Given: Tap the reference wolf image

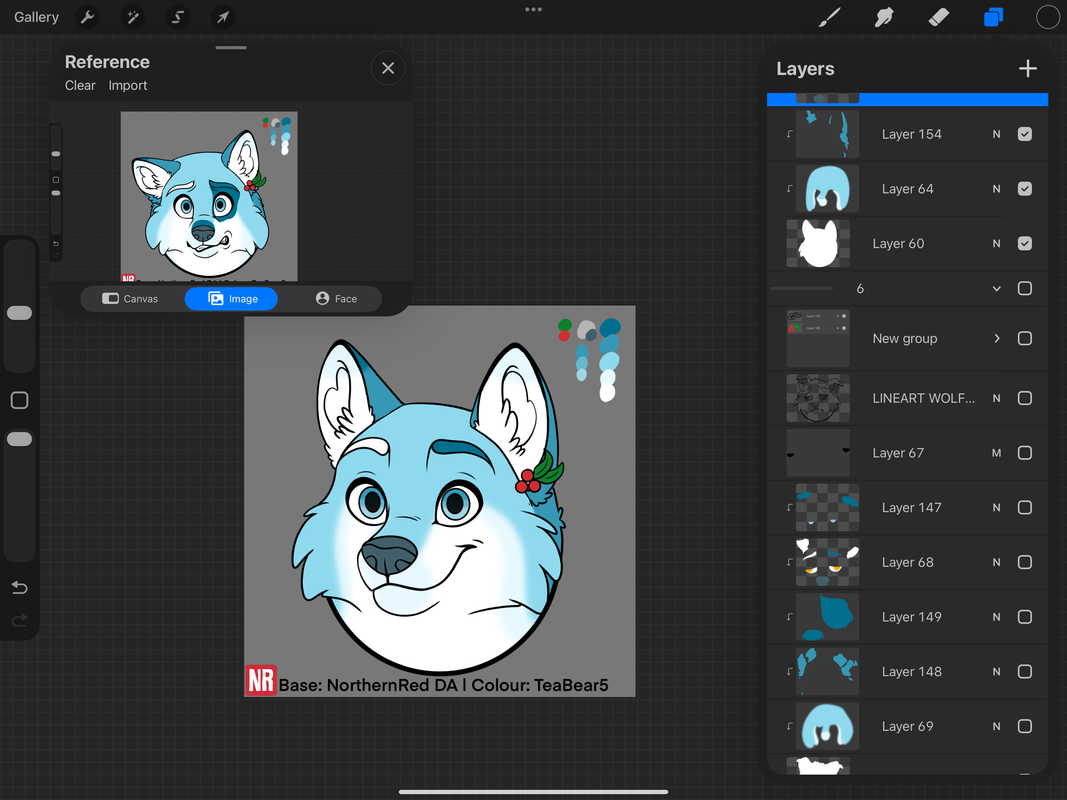Looking at the screenshot, I should tap(209, 197).
